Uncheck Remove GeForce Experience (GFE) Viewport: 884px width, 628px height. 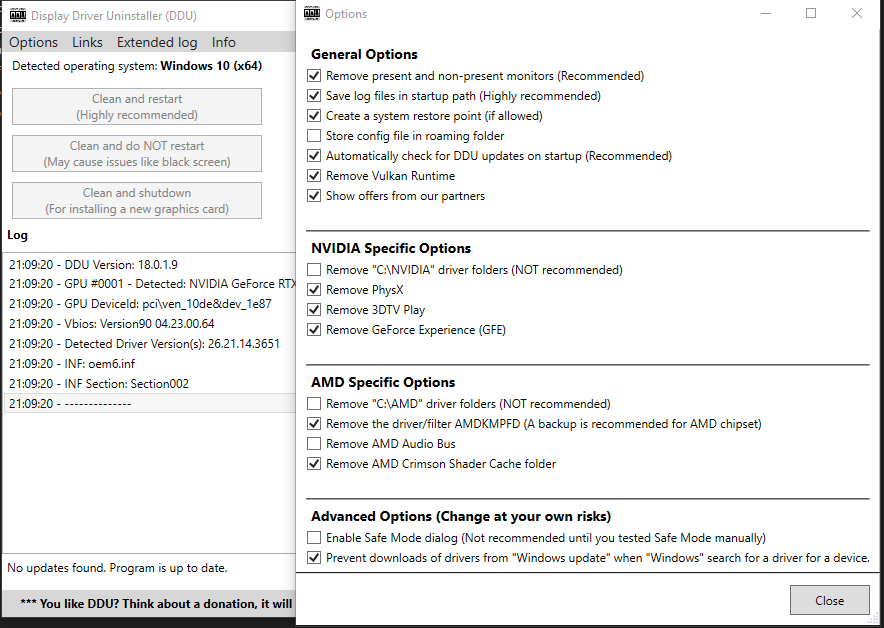point(314,330)
